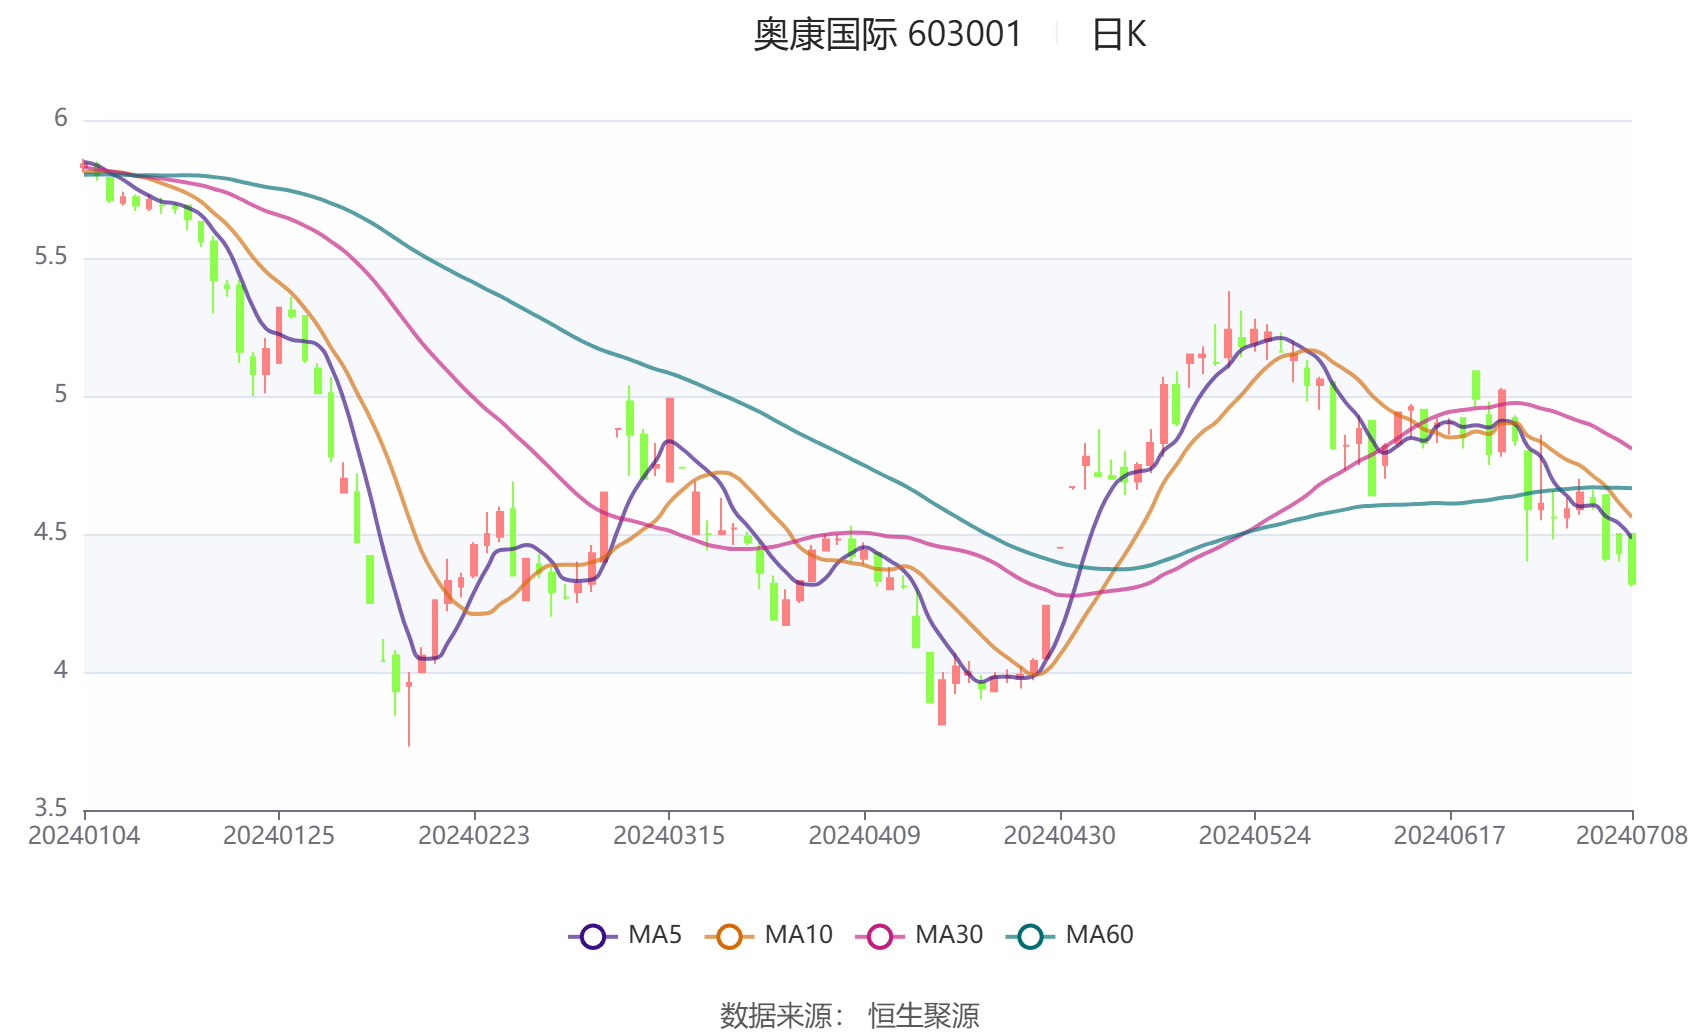The width and height of the screenshot is (1700, 1034).
Task: Click the 4.5 price axis label
Action: pyautogui.click(x=50, y=533)
